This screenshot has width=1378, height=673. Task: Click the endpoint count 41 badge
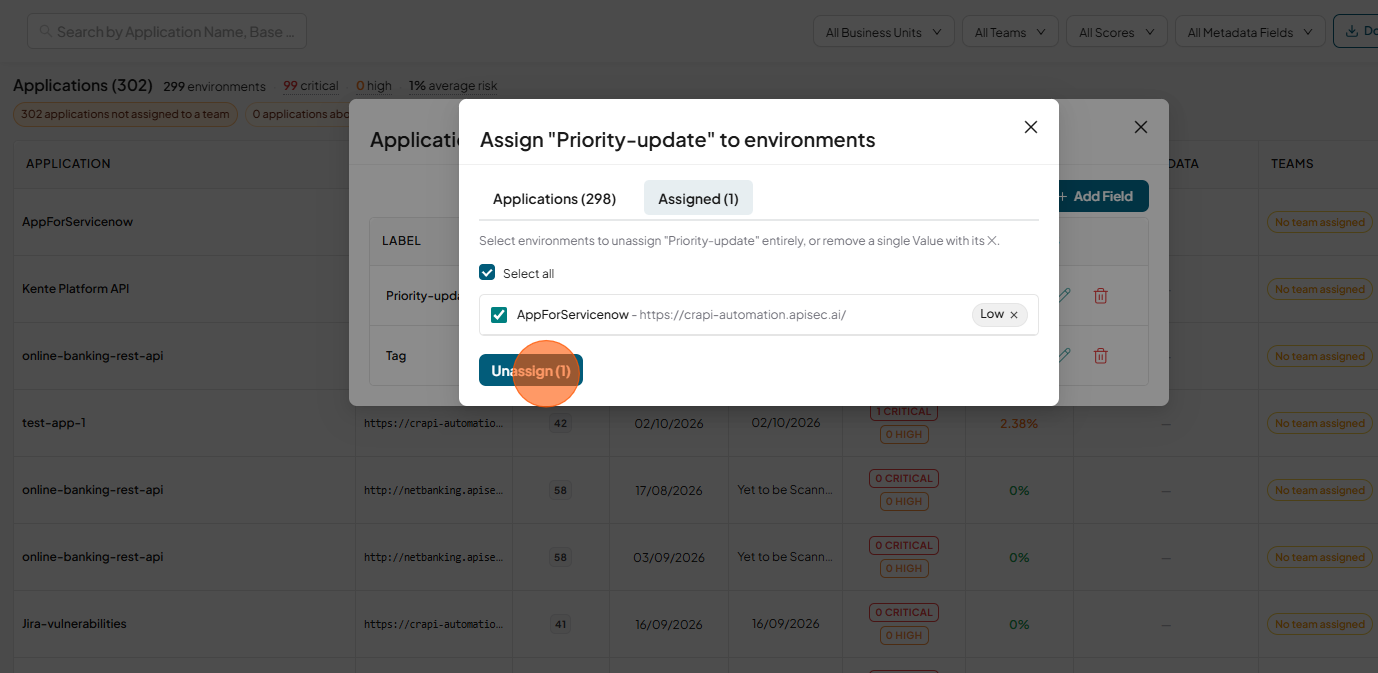click(x=561, y=625)
